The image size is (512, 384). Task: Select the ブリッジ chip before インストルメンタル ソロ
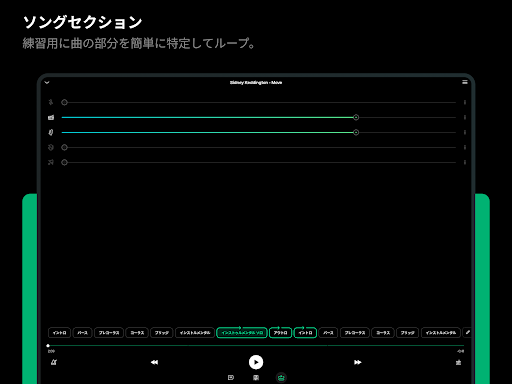pyautogui.click(x=162, y=333)
